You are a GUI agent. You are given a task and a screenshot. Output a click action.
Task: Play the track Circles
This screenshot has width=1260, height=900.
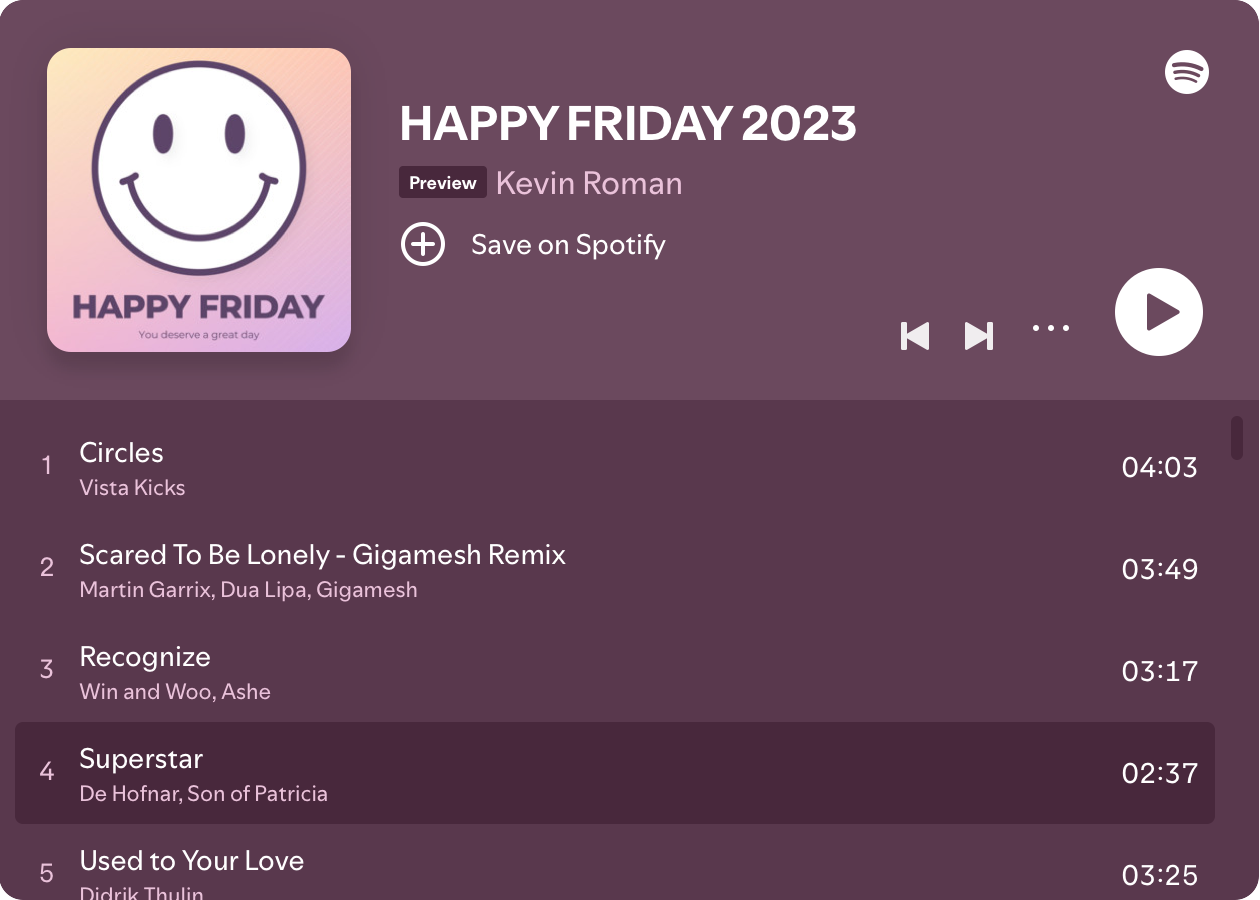[x=615, y=467]
